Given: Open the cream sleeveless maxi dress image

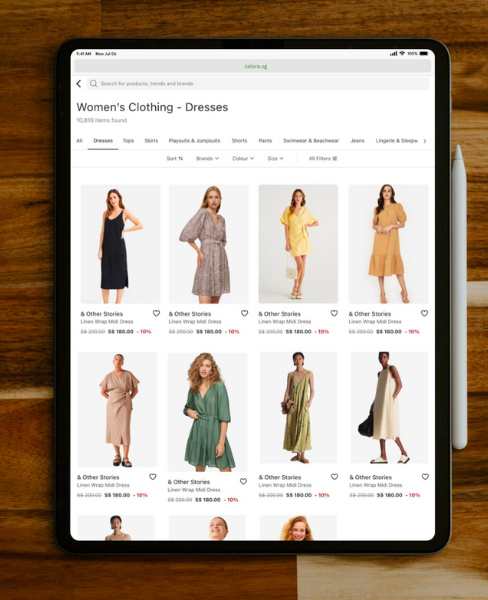Looking at the screenshot, I should (x=389, y=408).
